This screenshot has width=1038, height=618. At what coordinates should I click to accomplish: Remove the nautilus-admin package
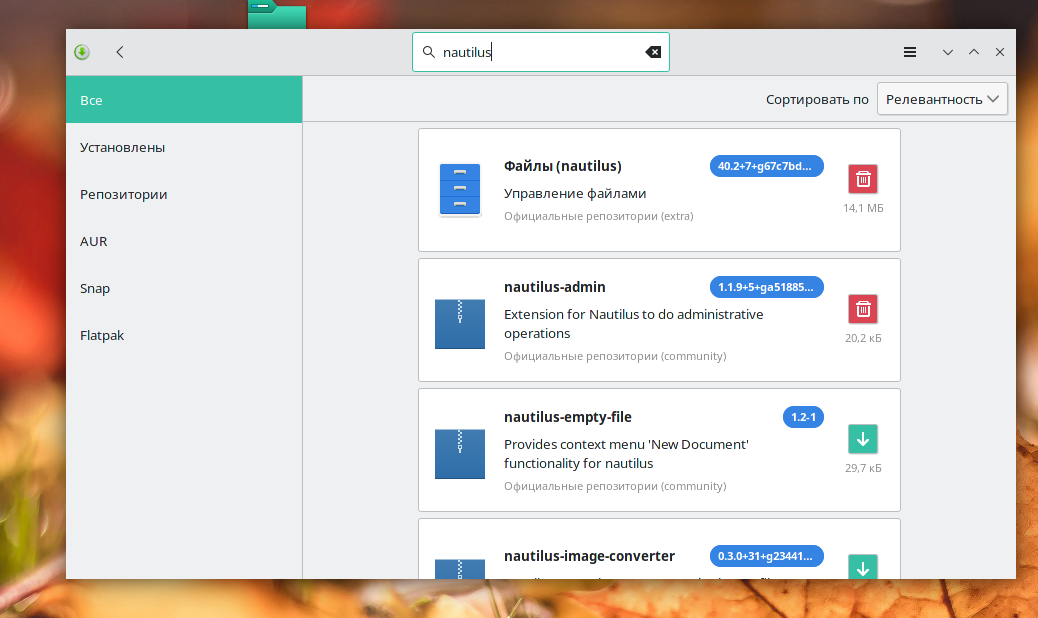pyautogui.click(x=863, y=309)
